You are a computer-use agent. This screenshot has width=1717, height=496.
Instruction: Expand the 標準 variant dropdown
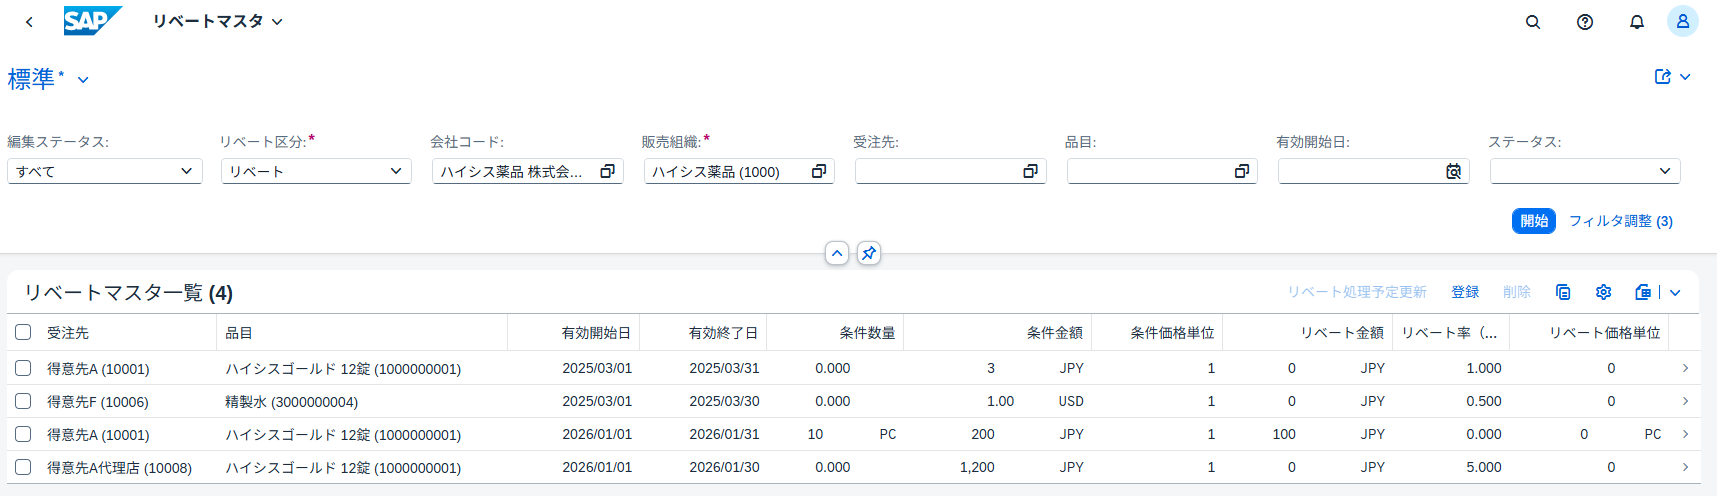83,80
